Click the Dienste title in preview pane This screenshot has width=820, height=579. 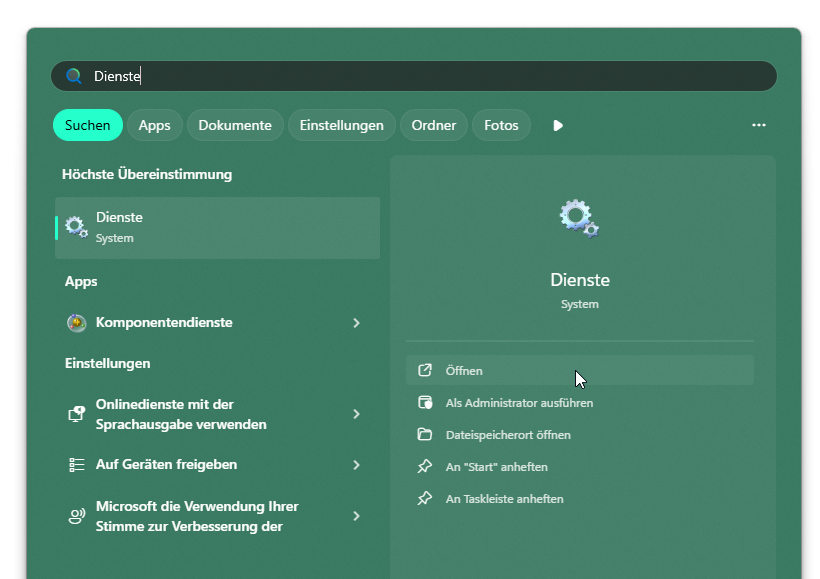[580, 280]
